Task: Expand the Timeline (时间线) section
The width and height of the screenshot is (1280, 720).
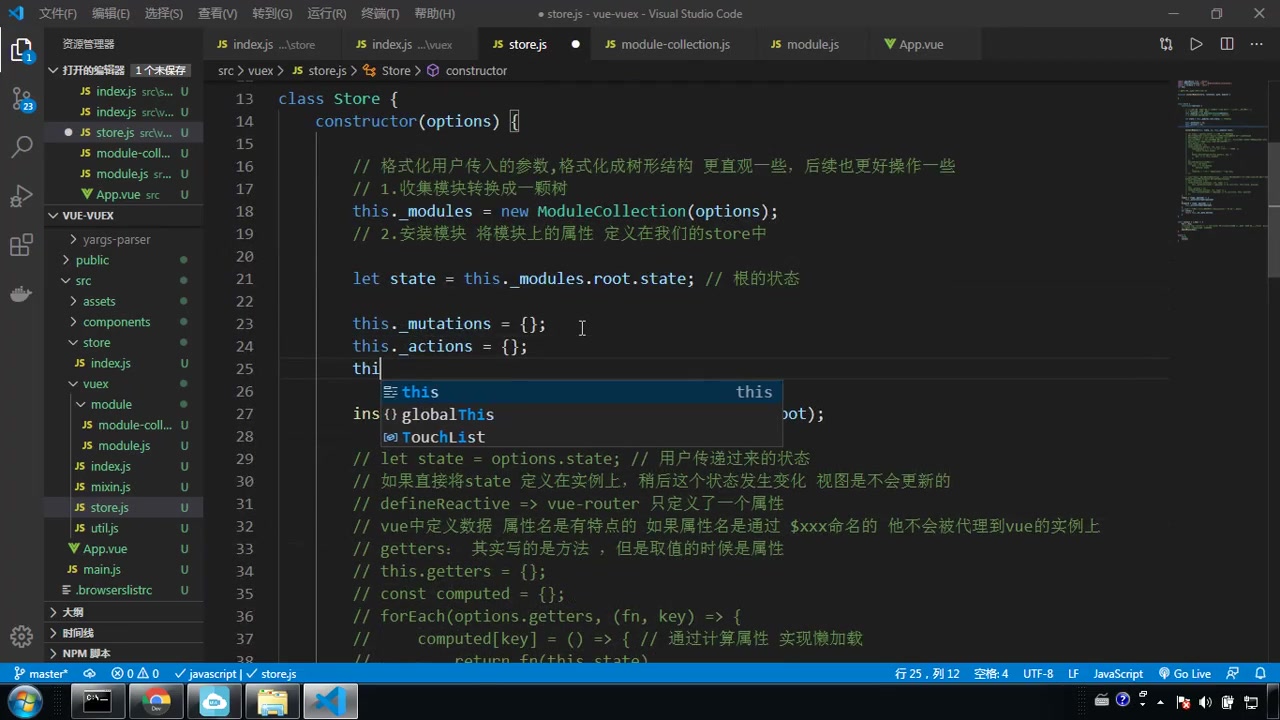Action: 125,633
